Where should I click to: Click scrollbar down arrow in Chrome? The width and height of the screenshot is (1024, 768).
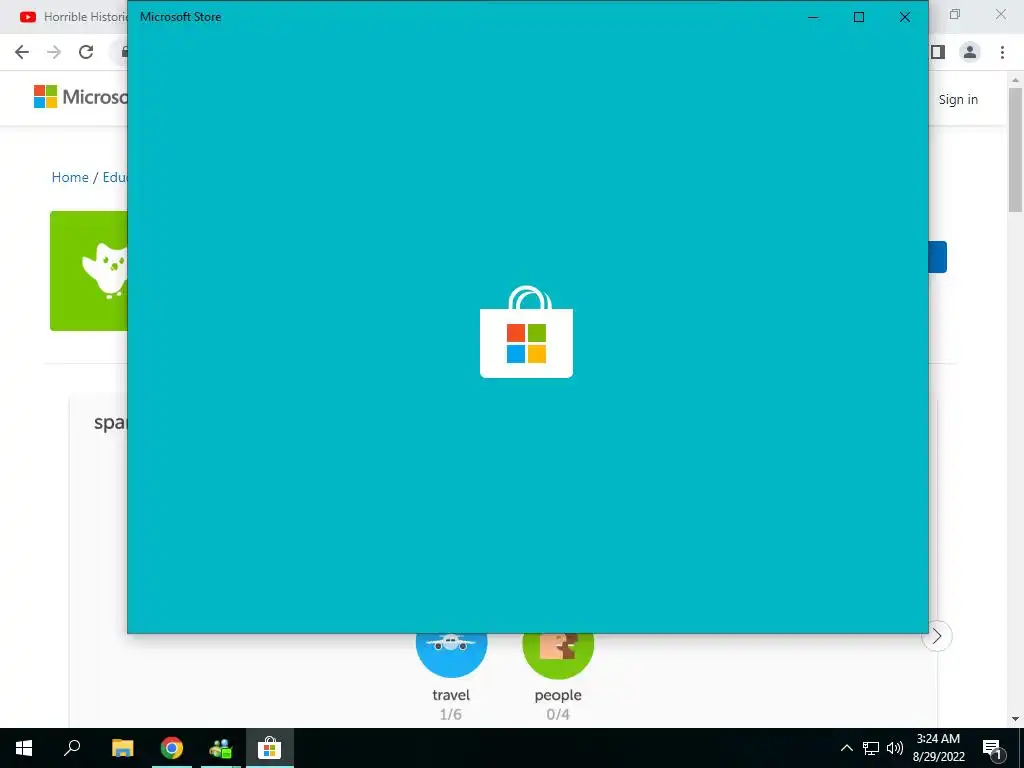(1015, 719)
